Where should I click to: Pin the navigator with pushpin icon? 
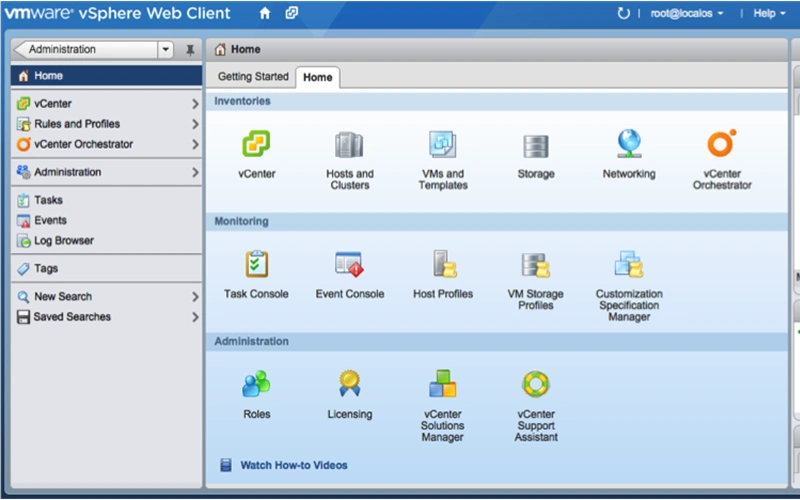(x=190, y=50)
